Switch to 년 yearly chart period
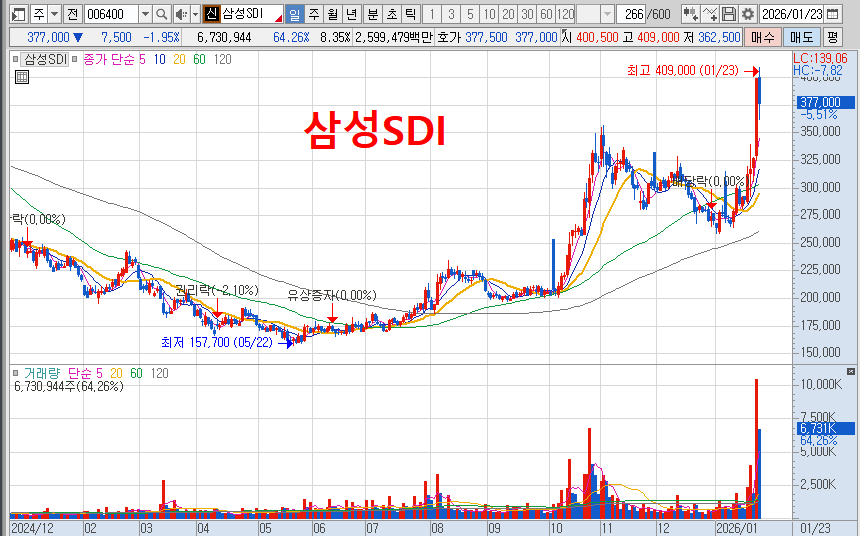This screenshot has width=860, height=536. pos(352,14)
